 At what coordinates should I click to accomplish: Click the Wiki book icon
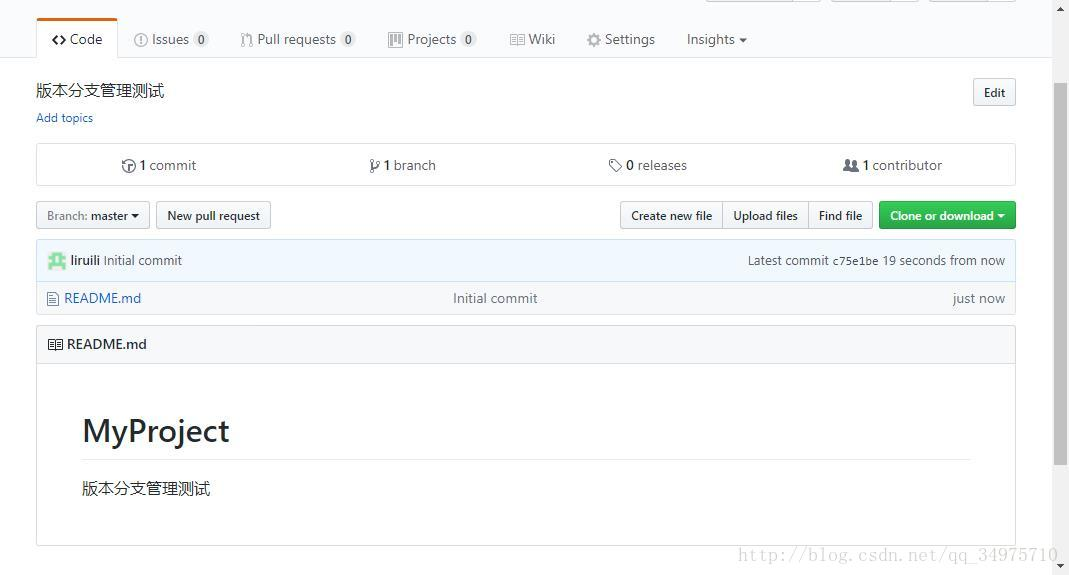(517, 40)
